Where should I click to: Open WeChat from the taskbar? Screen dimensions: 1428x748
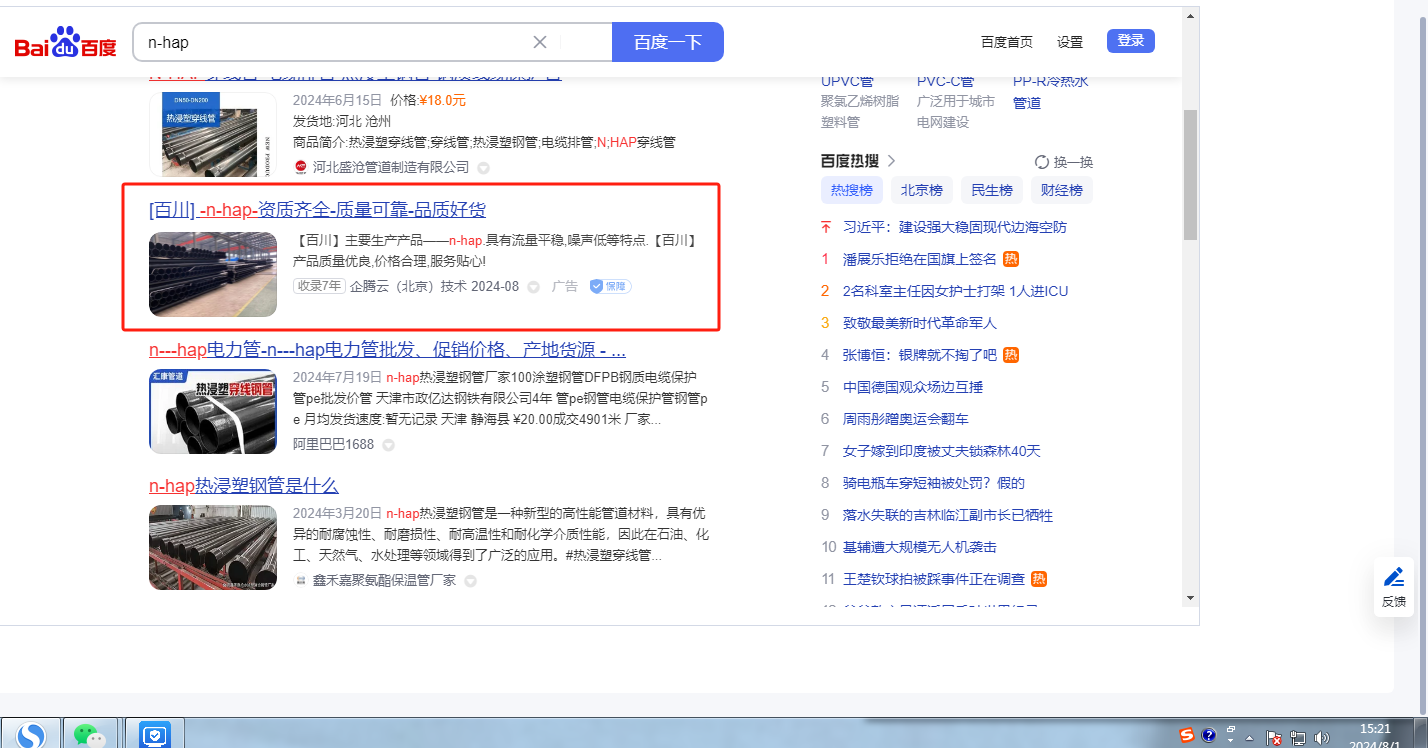click(x=91, y=735)
